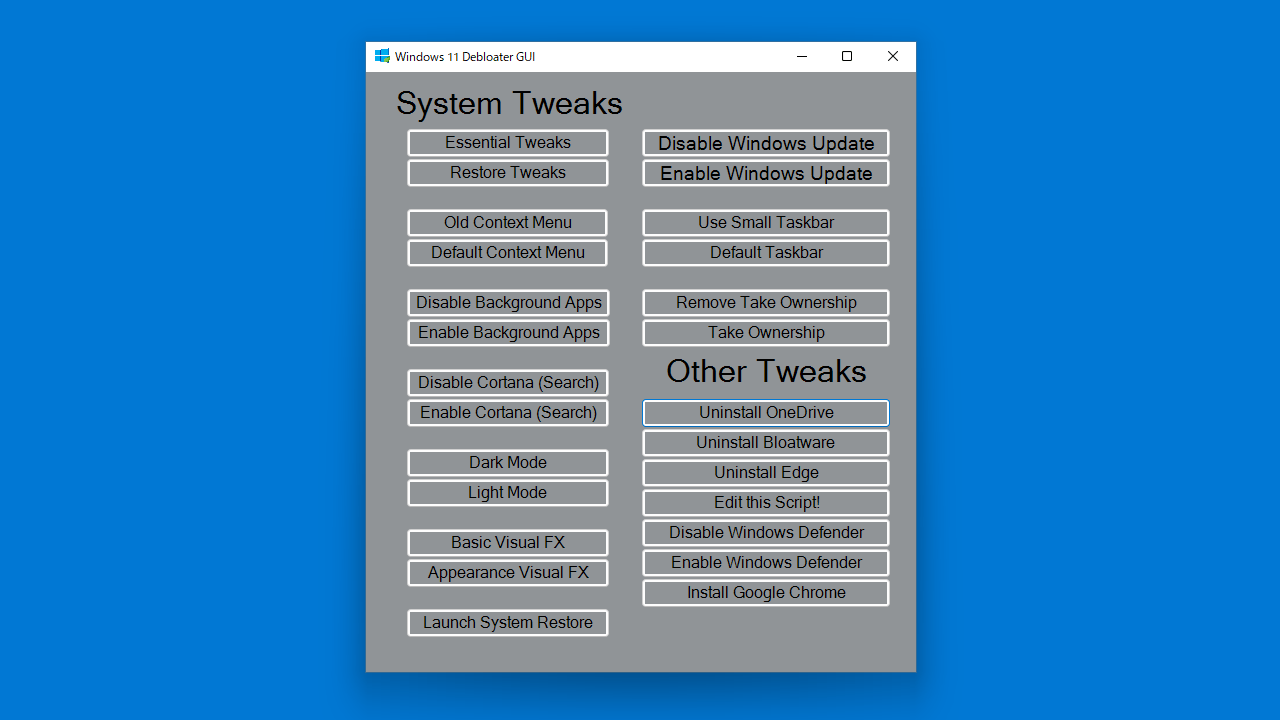Apply the Old Context Menu
This screenshot has width=1280, height=720.
508,223
